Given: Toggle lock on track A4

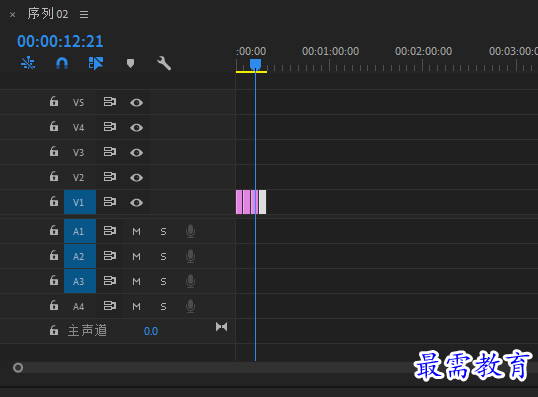Looking at the screenshot, I should (54, 305).
